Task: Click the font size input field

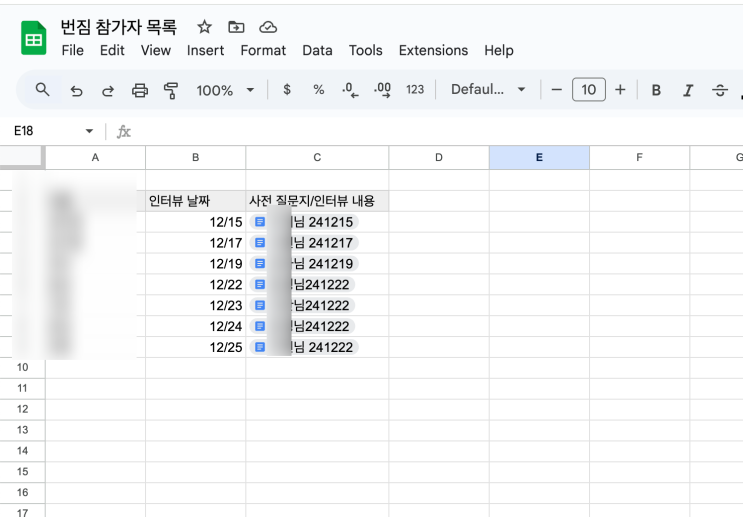Action: pyautogui.click(x=589, y=90)
